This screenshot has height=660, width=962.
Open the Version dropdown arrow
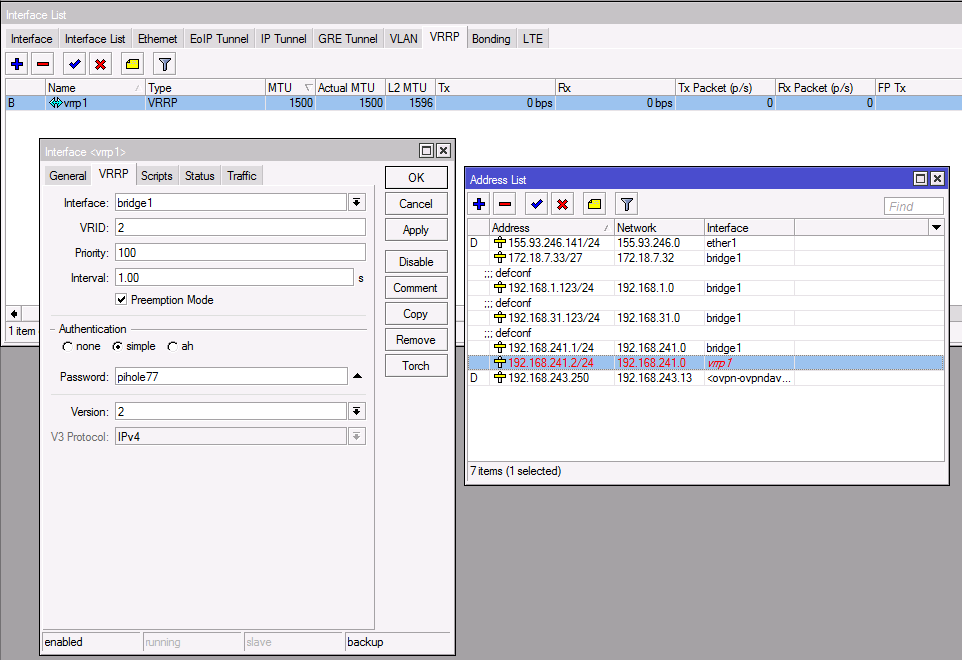tap(356, 411)
